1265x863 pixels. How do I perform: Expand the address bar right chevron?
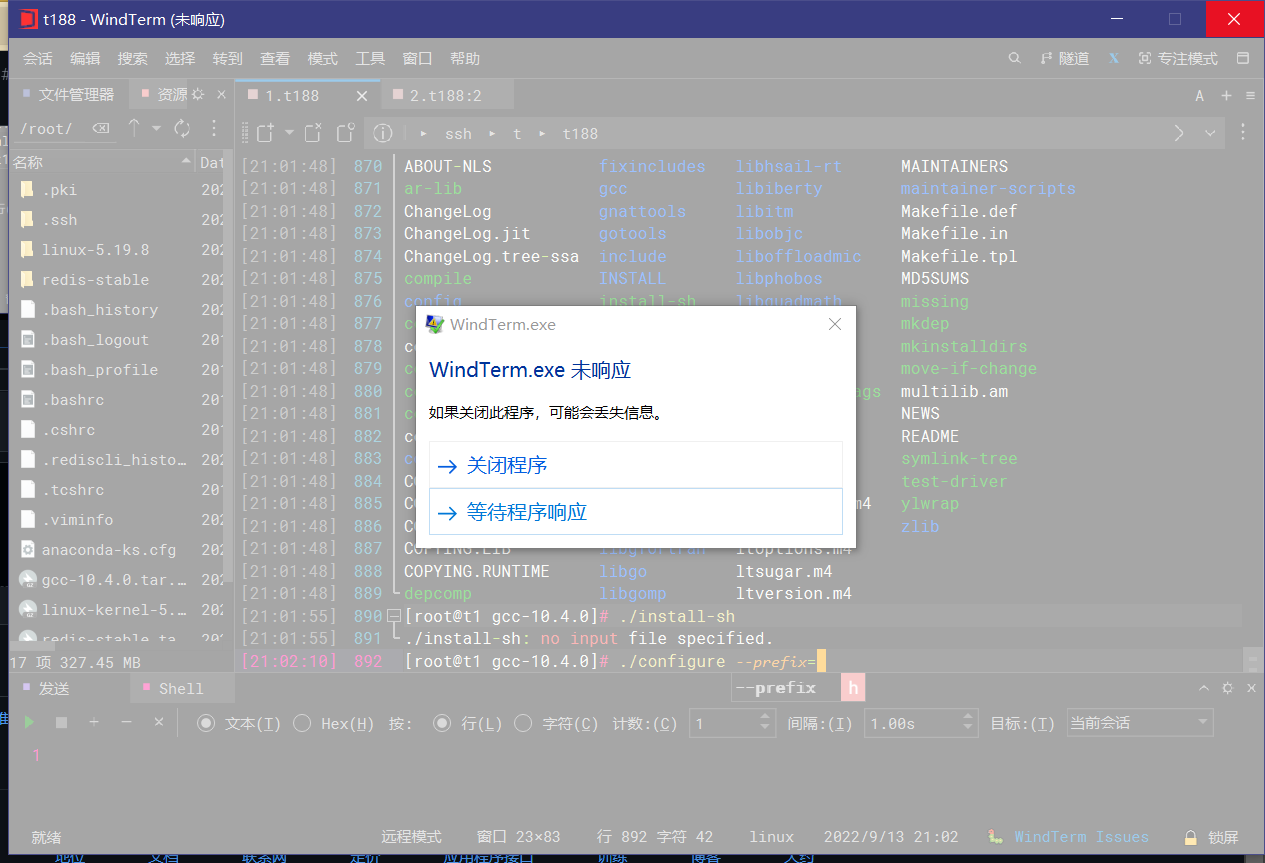(x=1179, y=132)
